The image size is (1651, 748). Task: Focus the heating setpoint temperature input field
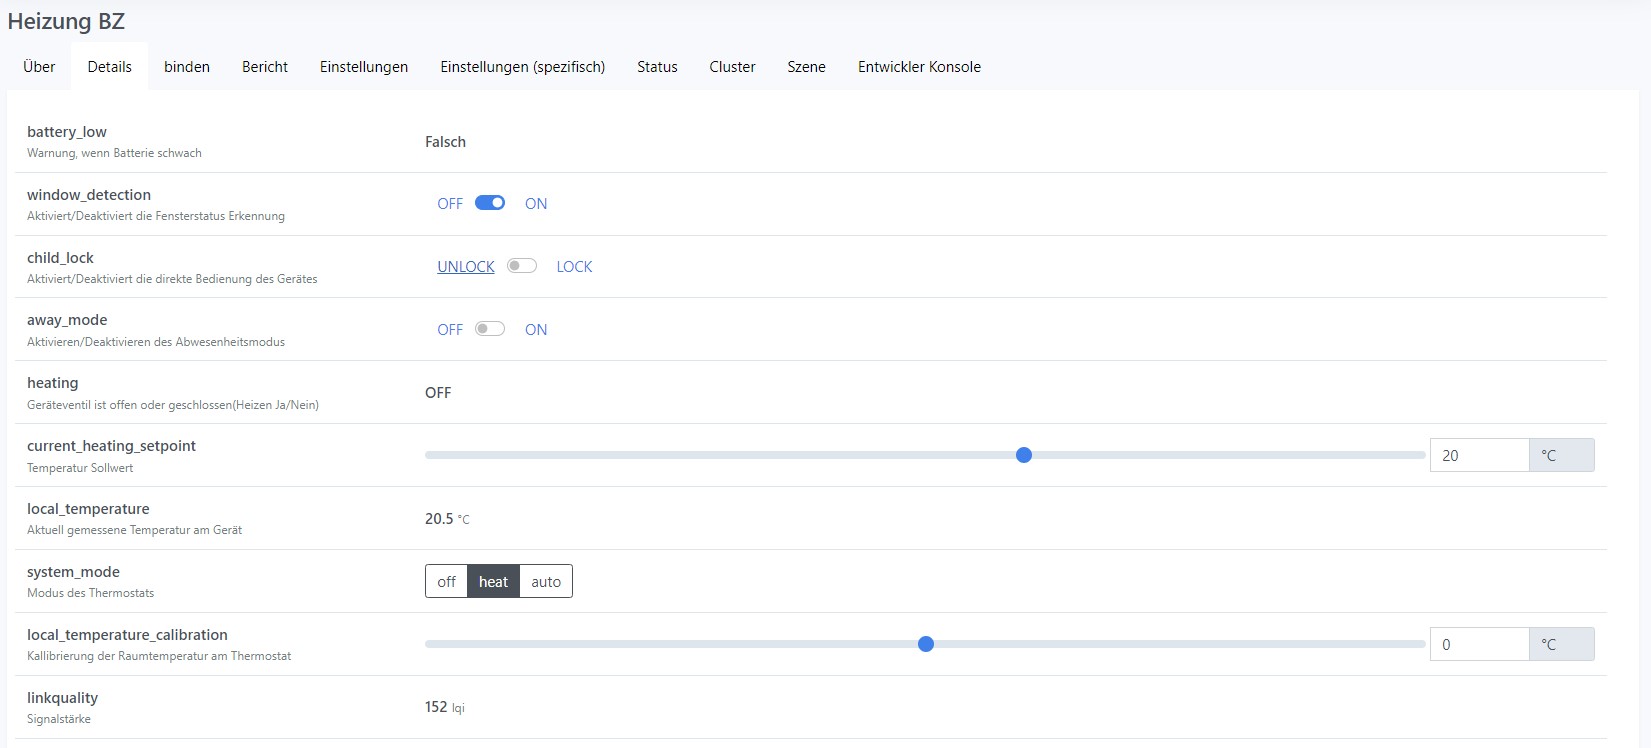click(x=1479, y=455)
